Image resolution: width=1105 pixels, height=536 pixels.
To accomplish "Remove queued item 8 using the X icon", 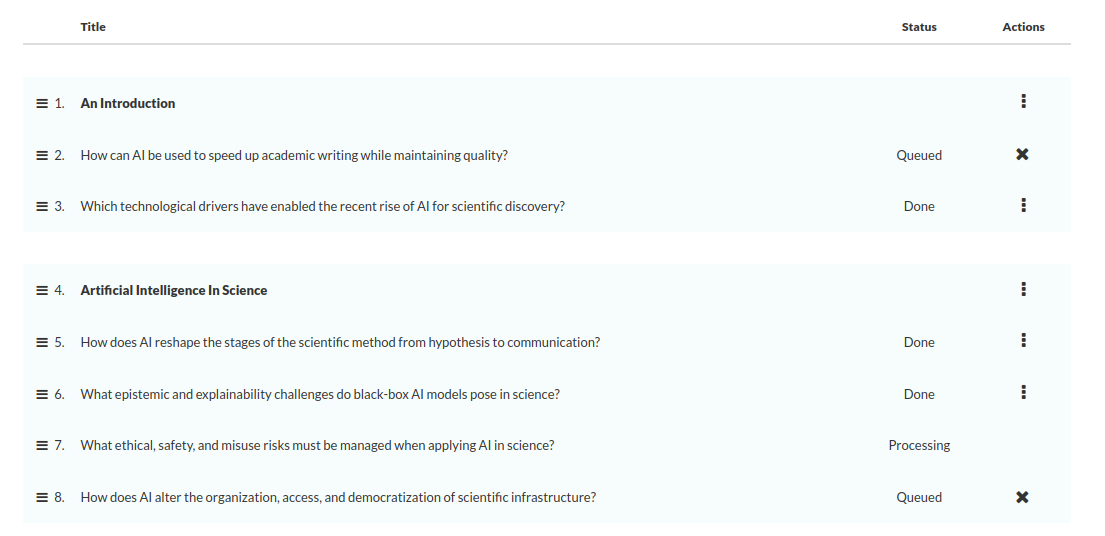I will 1022,497.
